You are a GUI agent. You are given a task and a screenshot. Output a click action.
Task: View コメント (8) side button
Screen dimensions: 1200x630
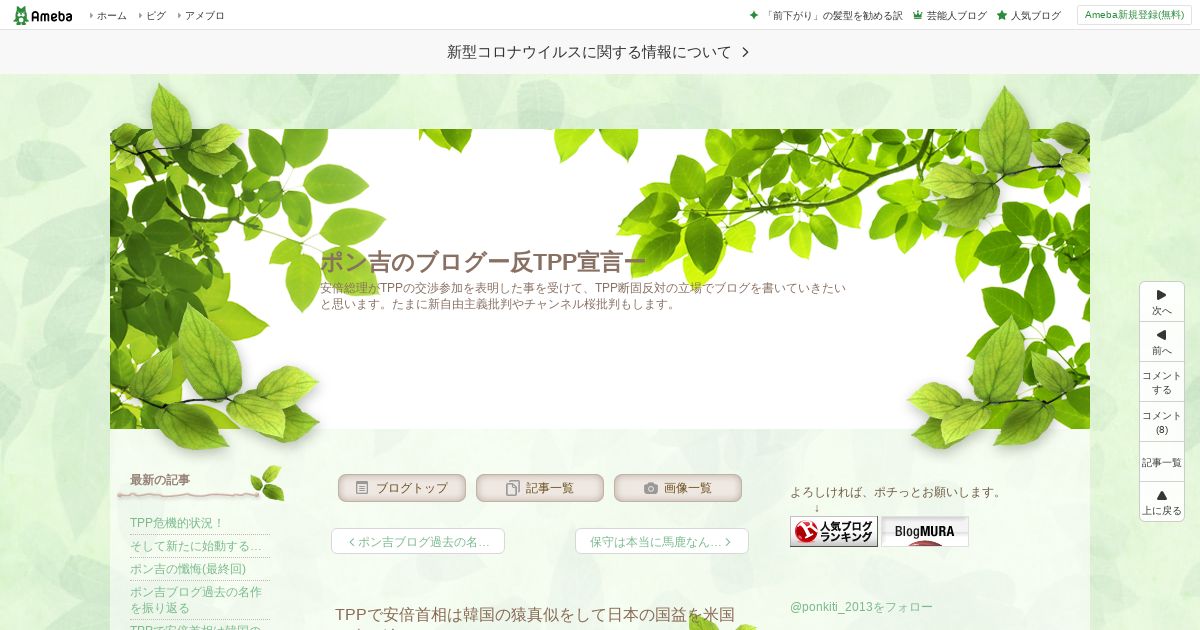1162,422
